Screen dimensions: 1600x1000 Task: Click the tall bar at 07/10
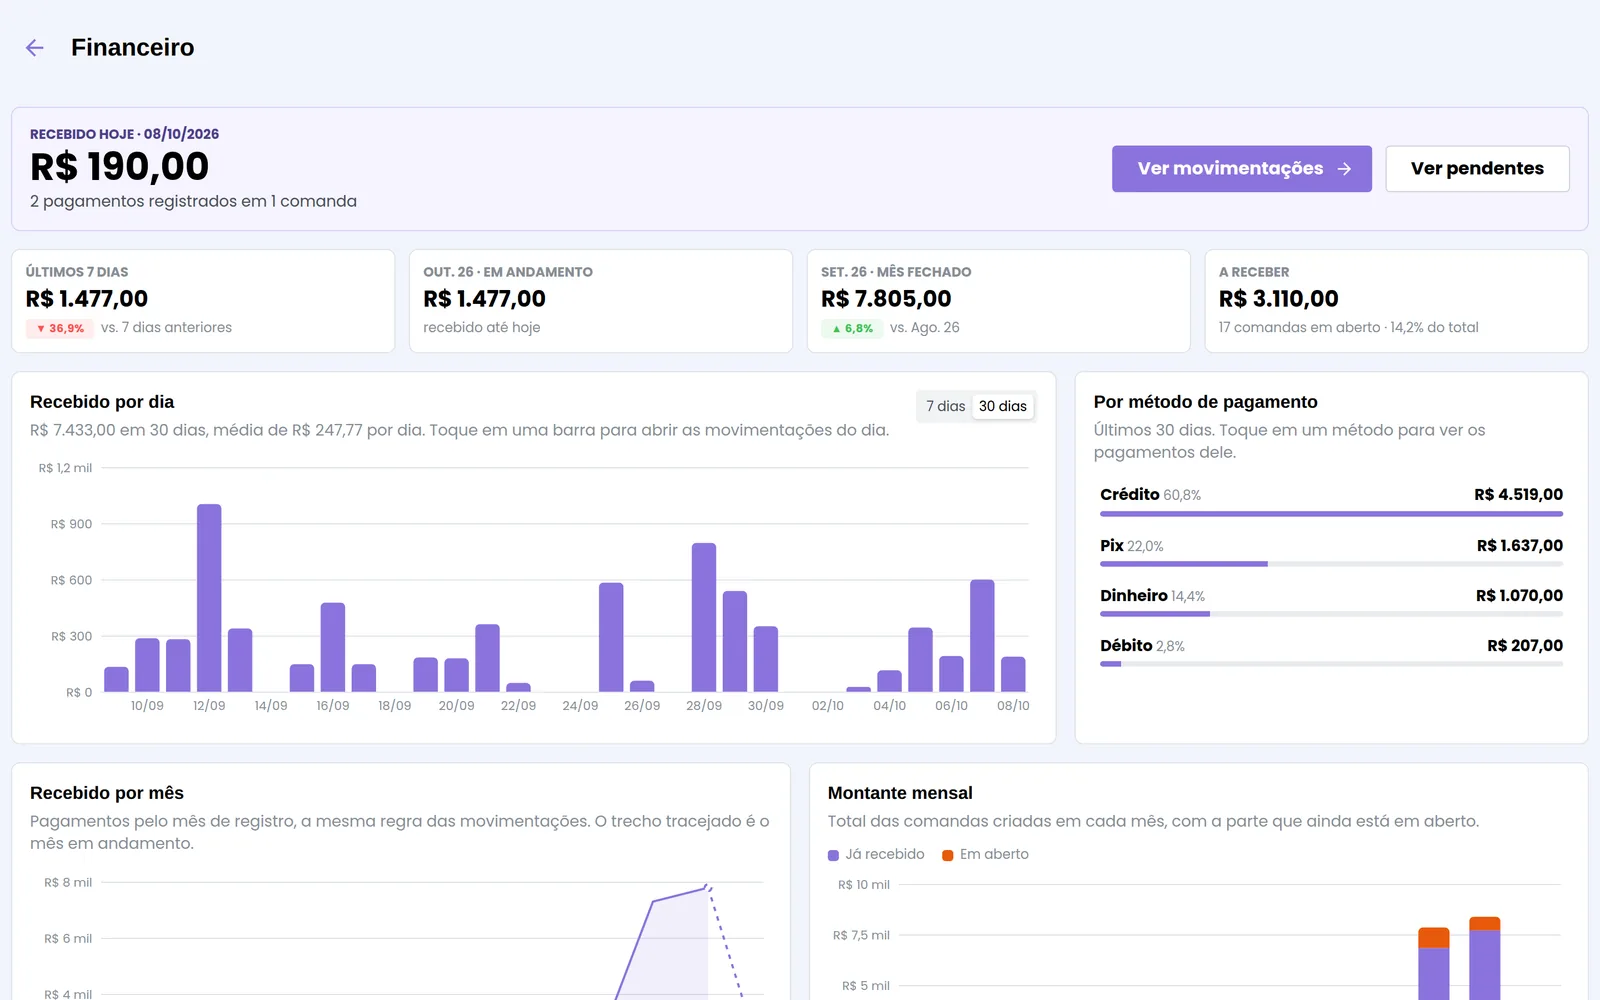click(x=982, y=636)
